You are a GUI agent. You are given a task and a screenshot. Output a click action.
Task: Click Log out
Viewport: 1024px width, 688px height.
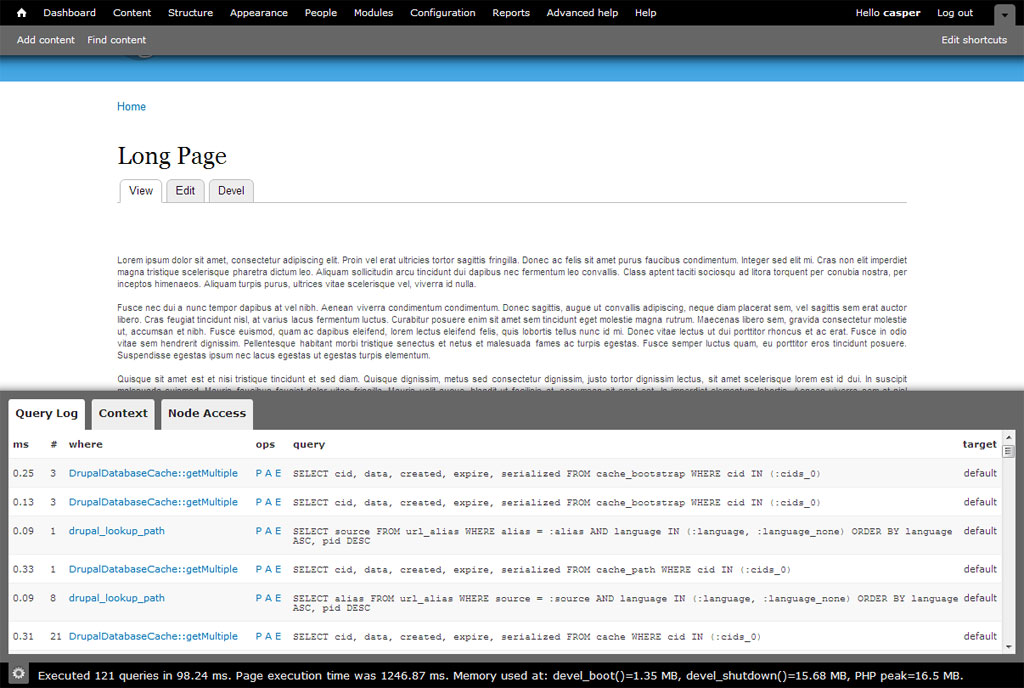(x=955, y=12)
